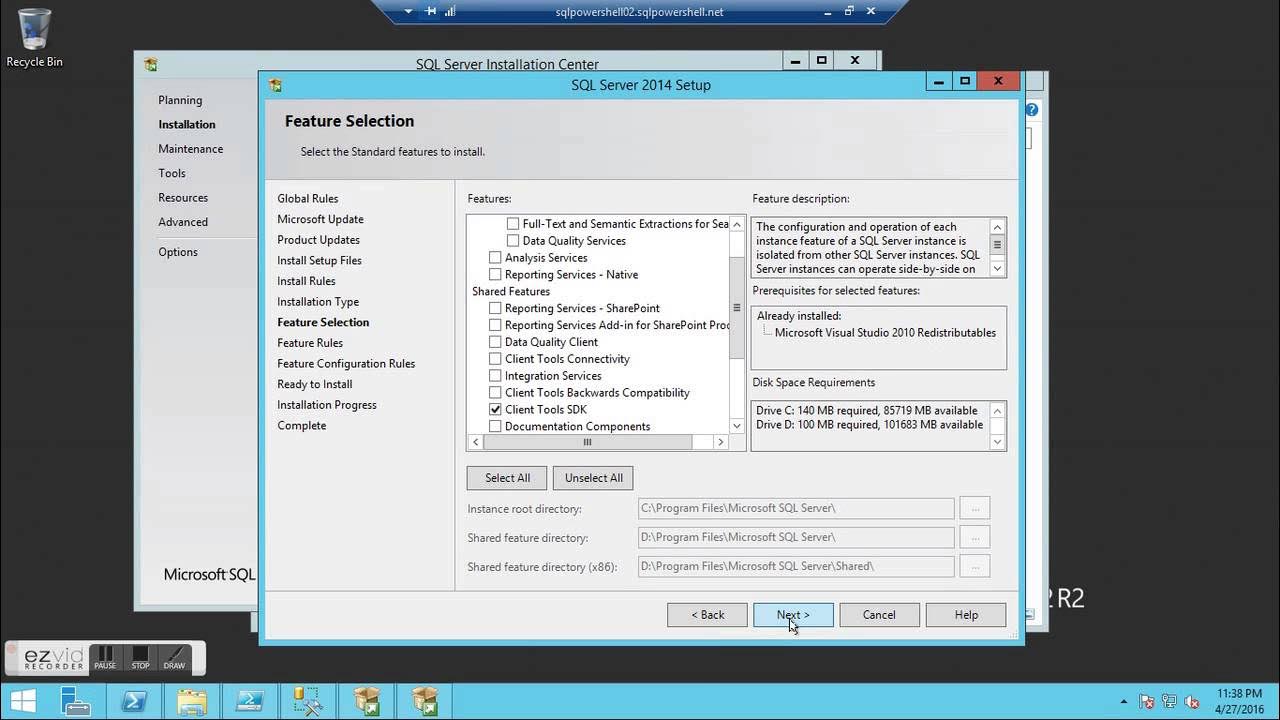
Task: Open Resources in Installation Center sidebar
Action: coord(183,198)
